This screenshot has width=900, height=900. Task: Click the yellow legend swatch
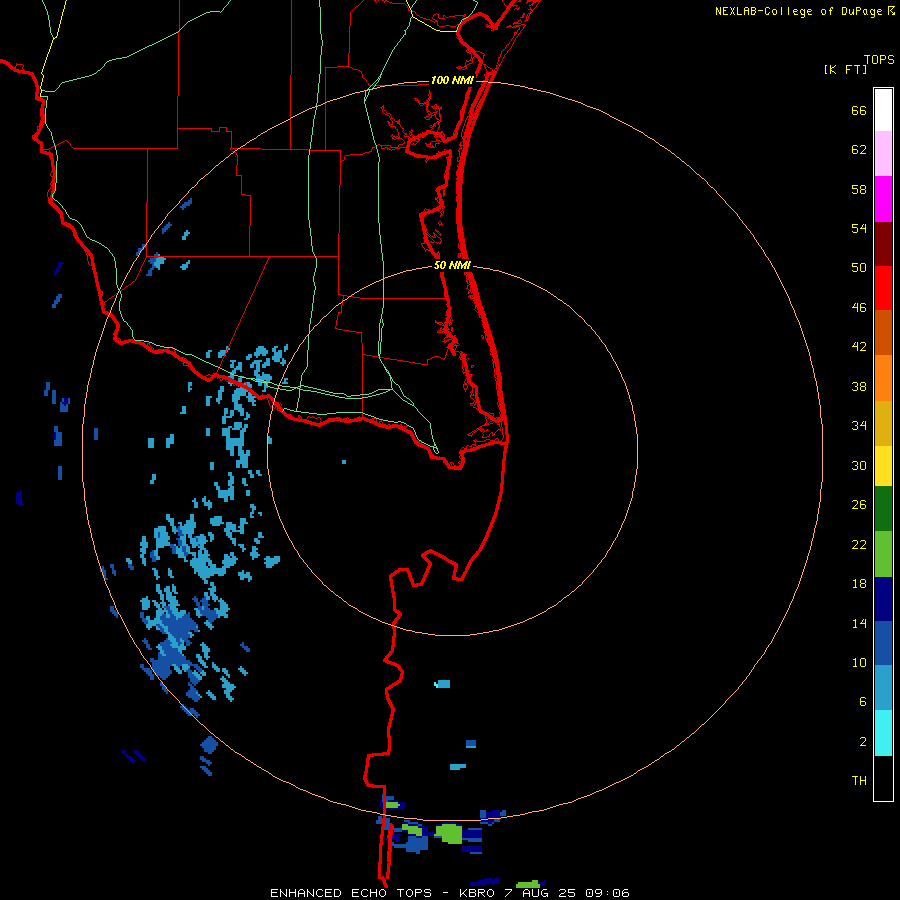click(883, 466)
